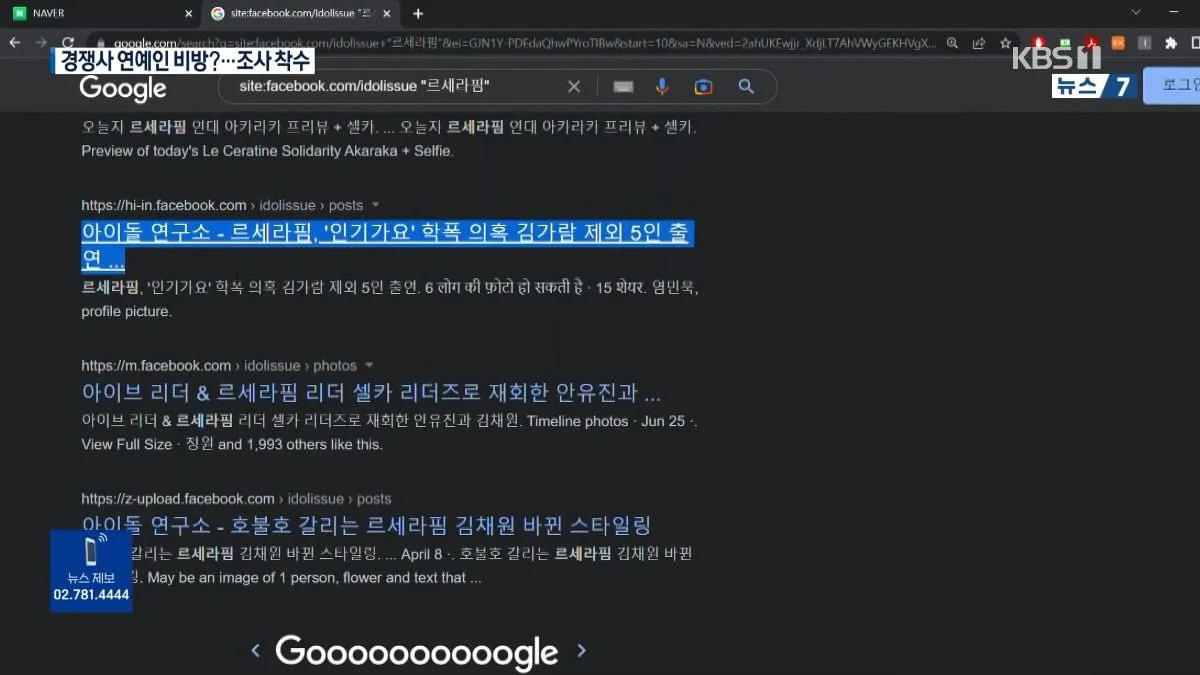Viewport: 1200px width, 675px height.
Task: Go to next results page arrow
Action: pos(581,652)
